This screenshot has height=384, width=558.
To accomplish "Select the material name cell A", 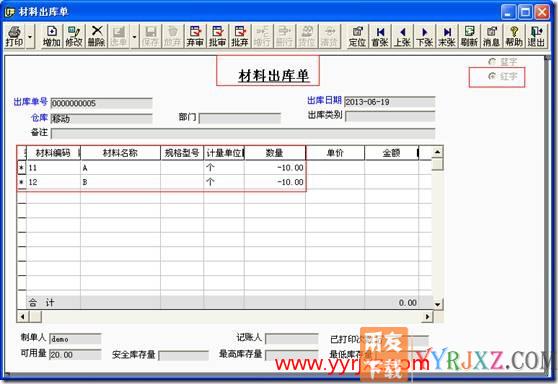I will [120, 168].
